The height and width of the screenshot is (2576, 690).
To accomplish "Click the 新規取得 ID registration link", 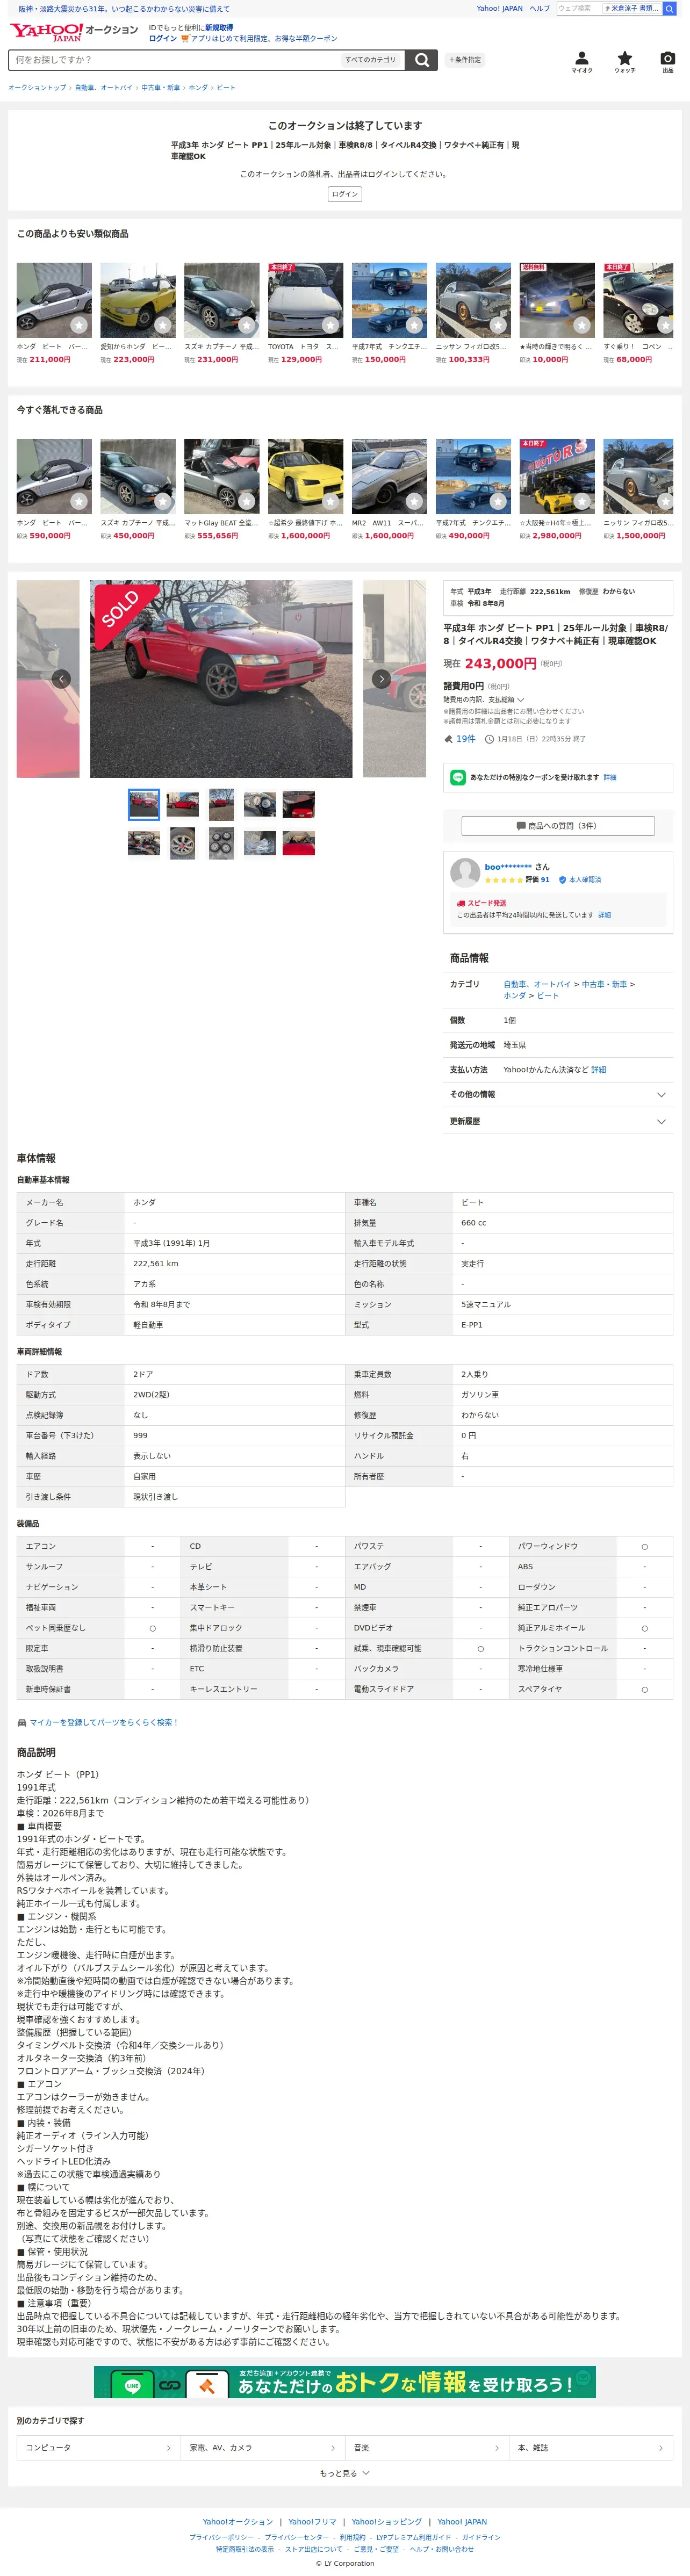I will [219, 28].
